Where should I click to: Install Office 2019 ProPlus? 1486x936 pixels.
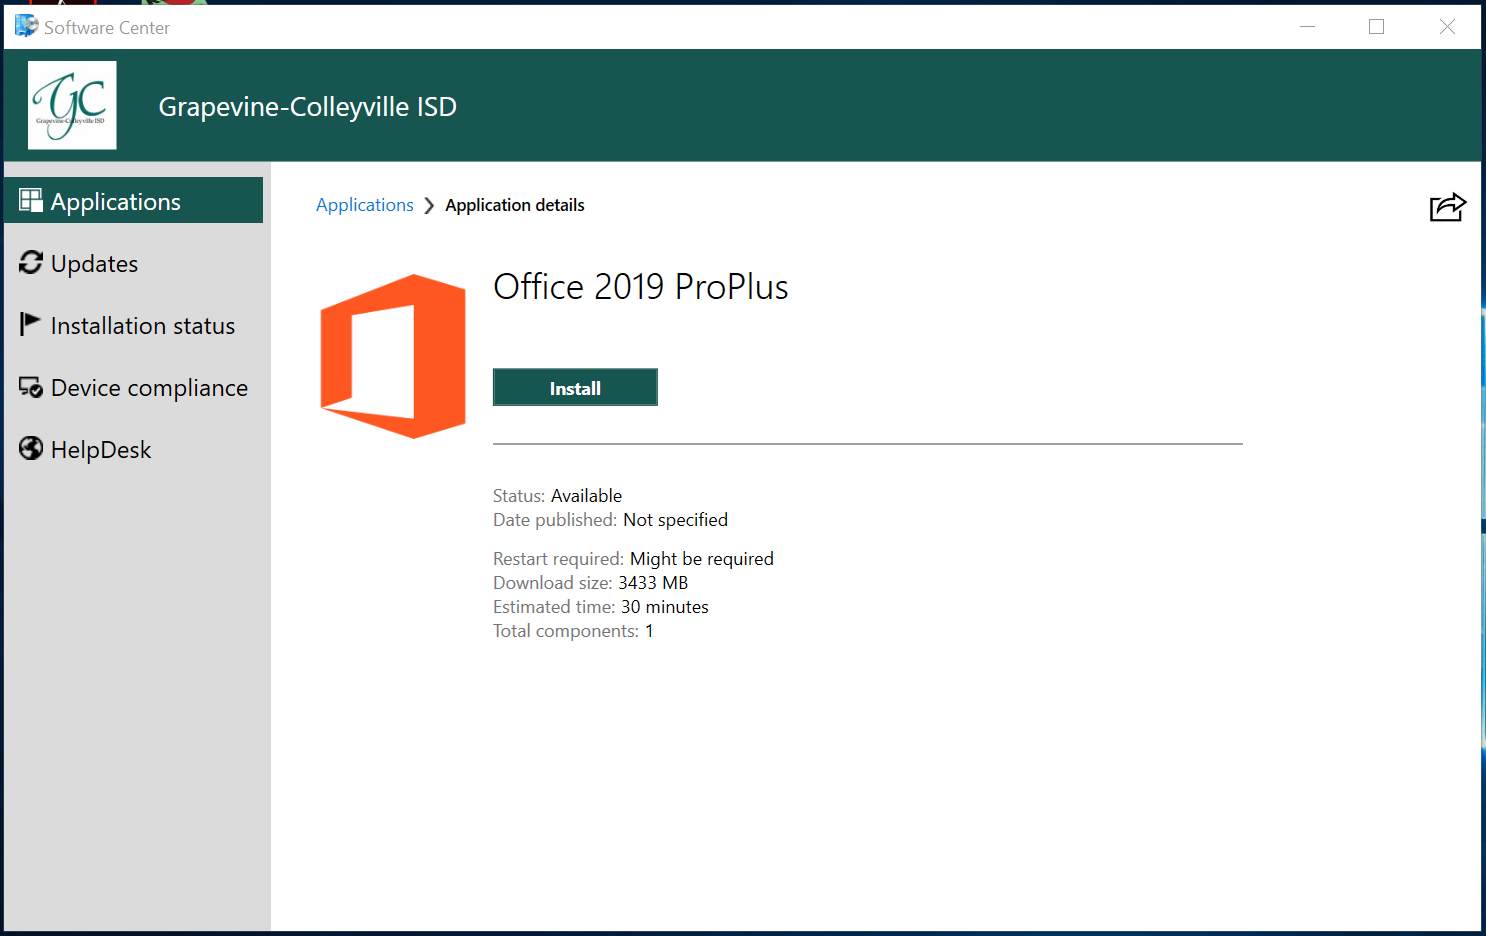pyautogui.click(x=575, y=387)
